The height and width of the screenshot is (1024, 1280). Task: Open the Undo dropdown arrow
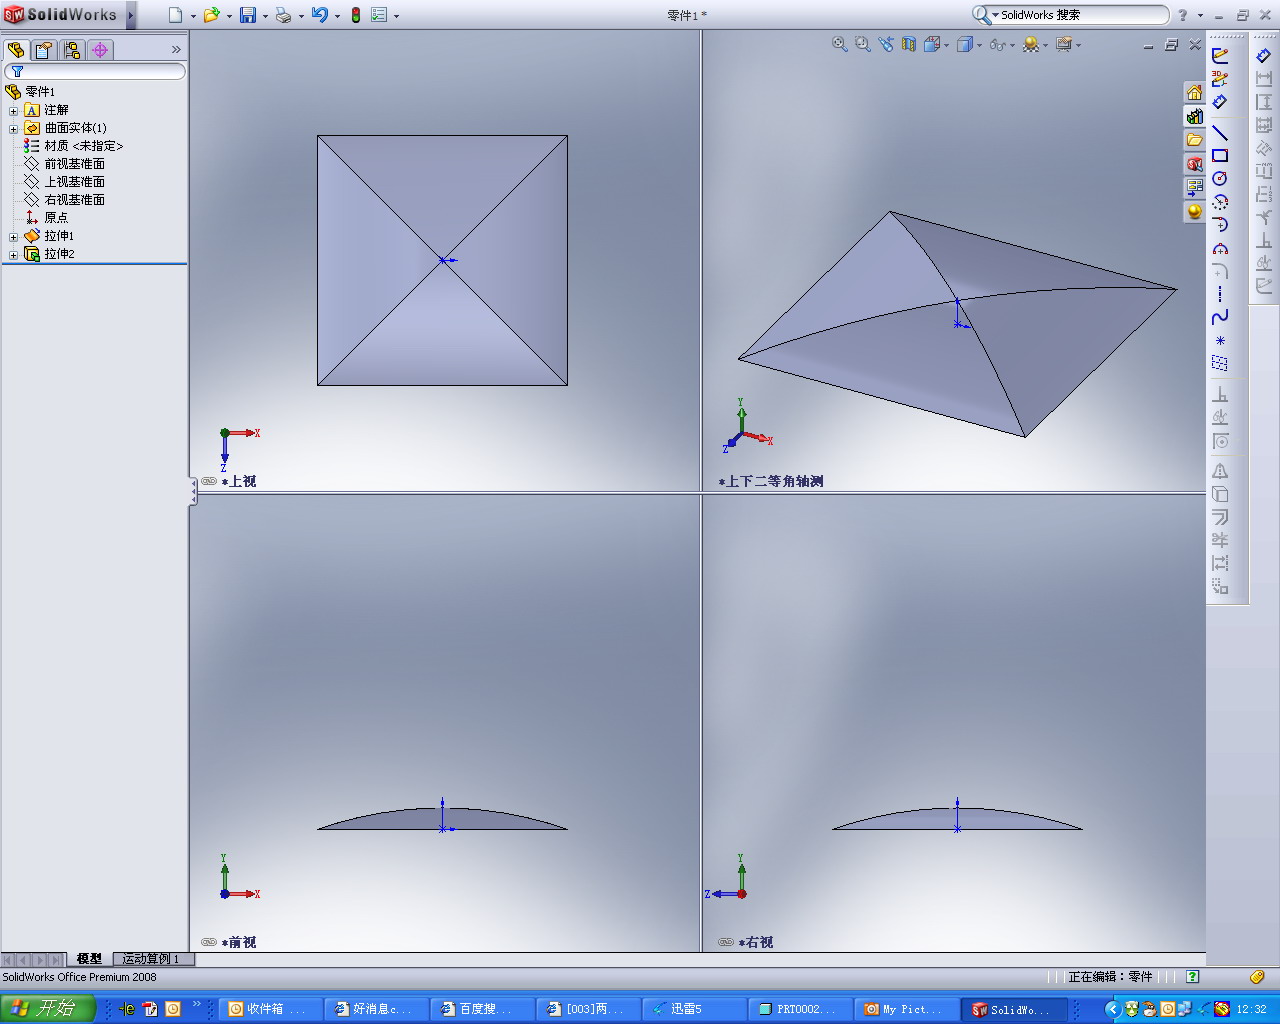point(337,16)
